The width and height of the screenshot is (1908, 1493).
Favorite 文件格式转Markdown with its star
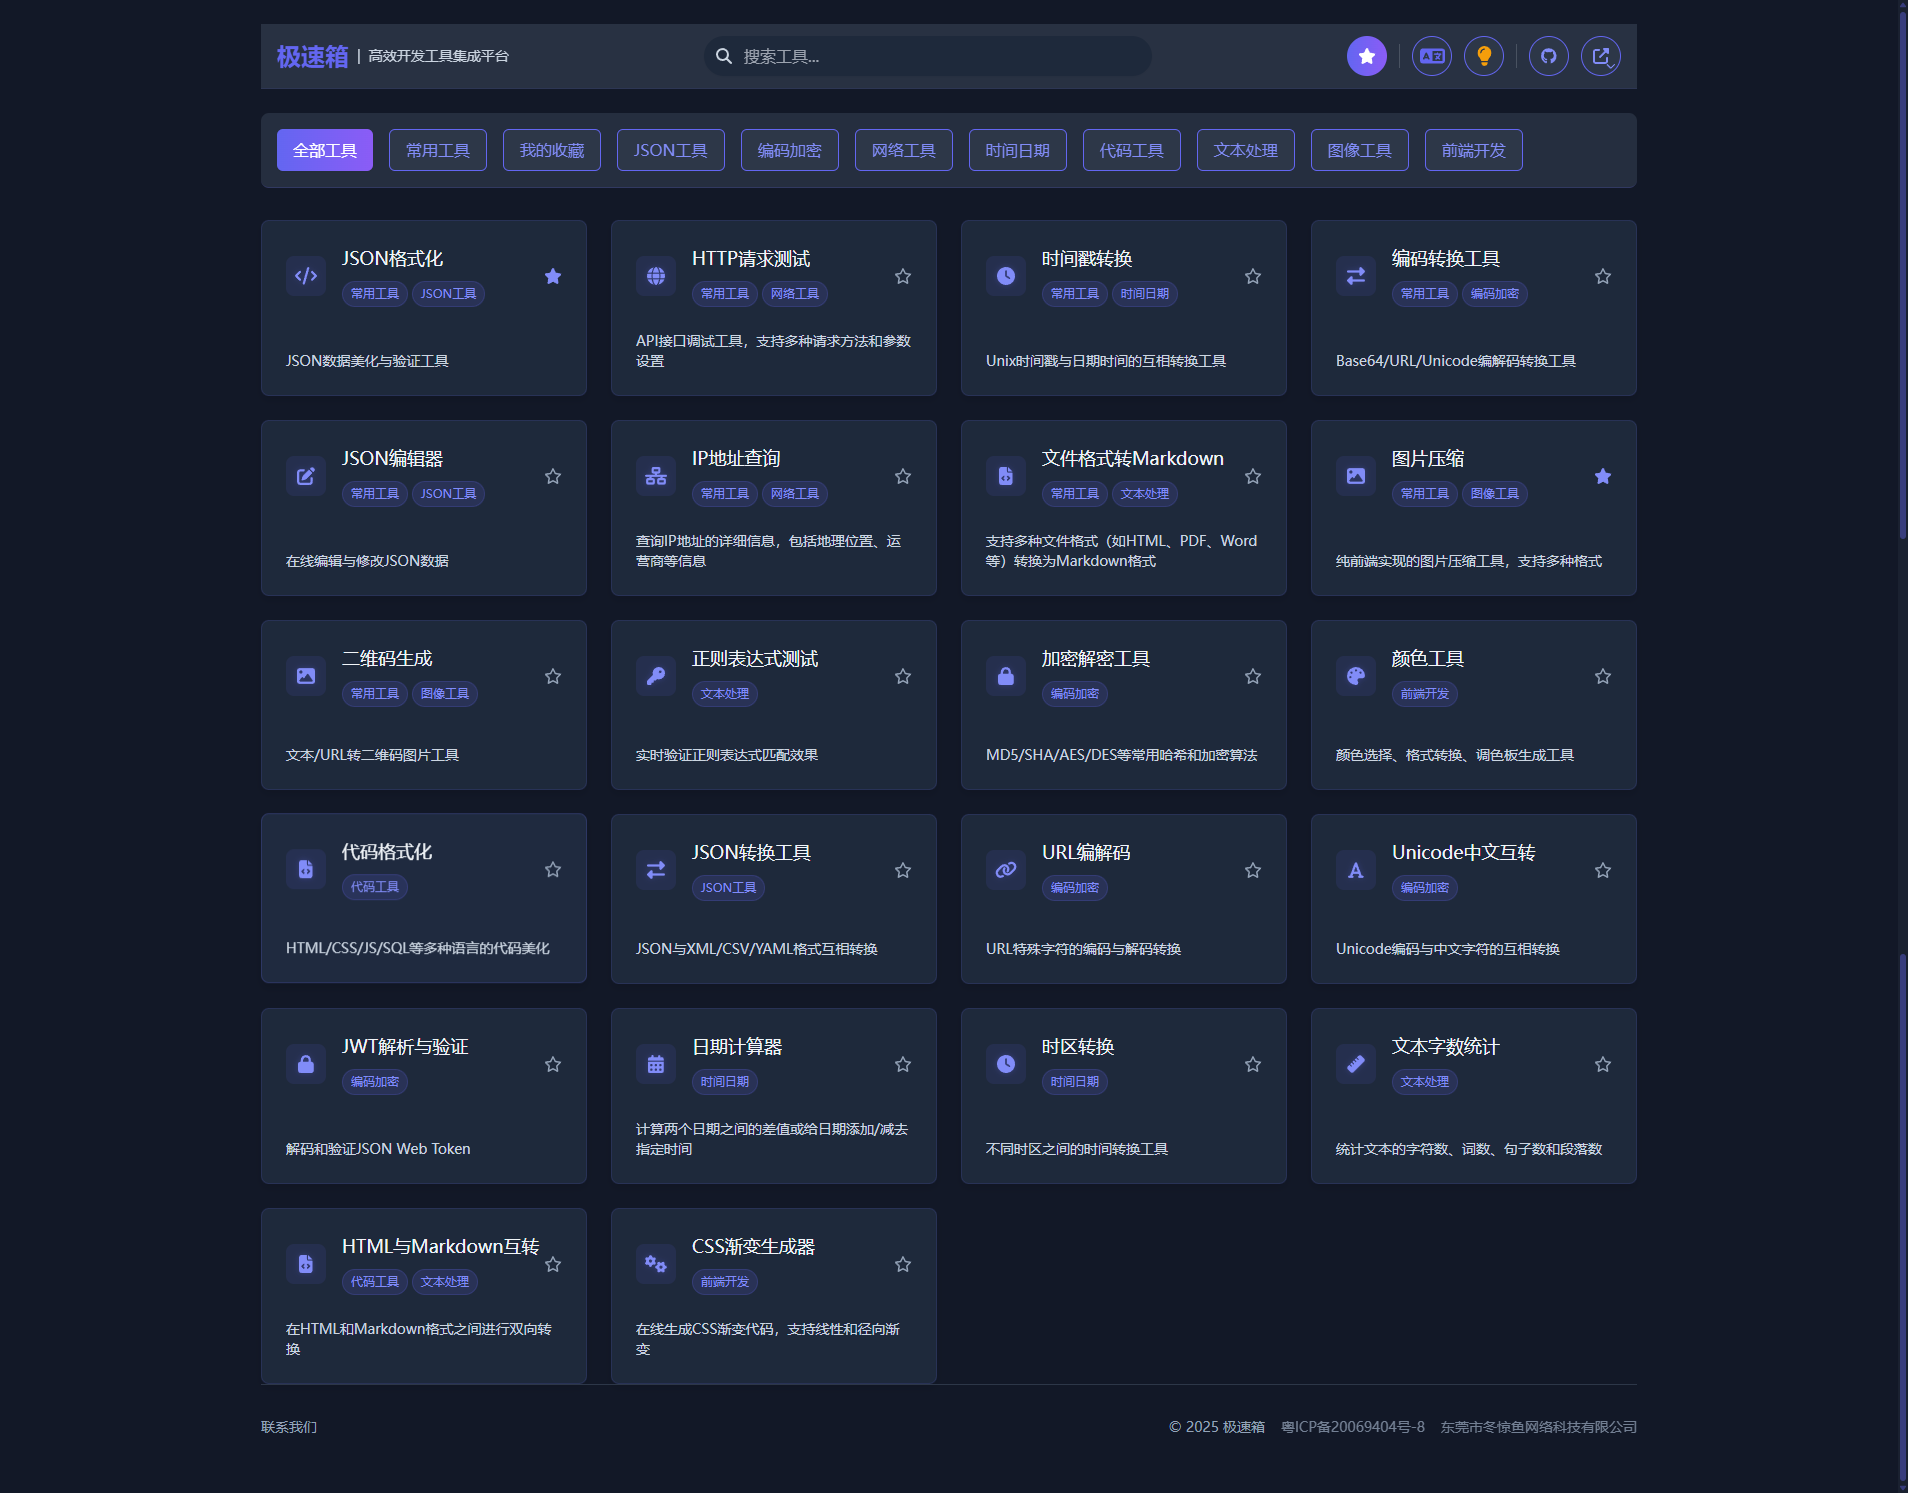click(1253, 476)
